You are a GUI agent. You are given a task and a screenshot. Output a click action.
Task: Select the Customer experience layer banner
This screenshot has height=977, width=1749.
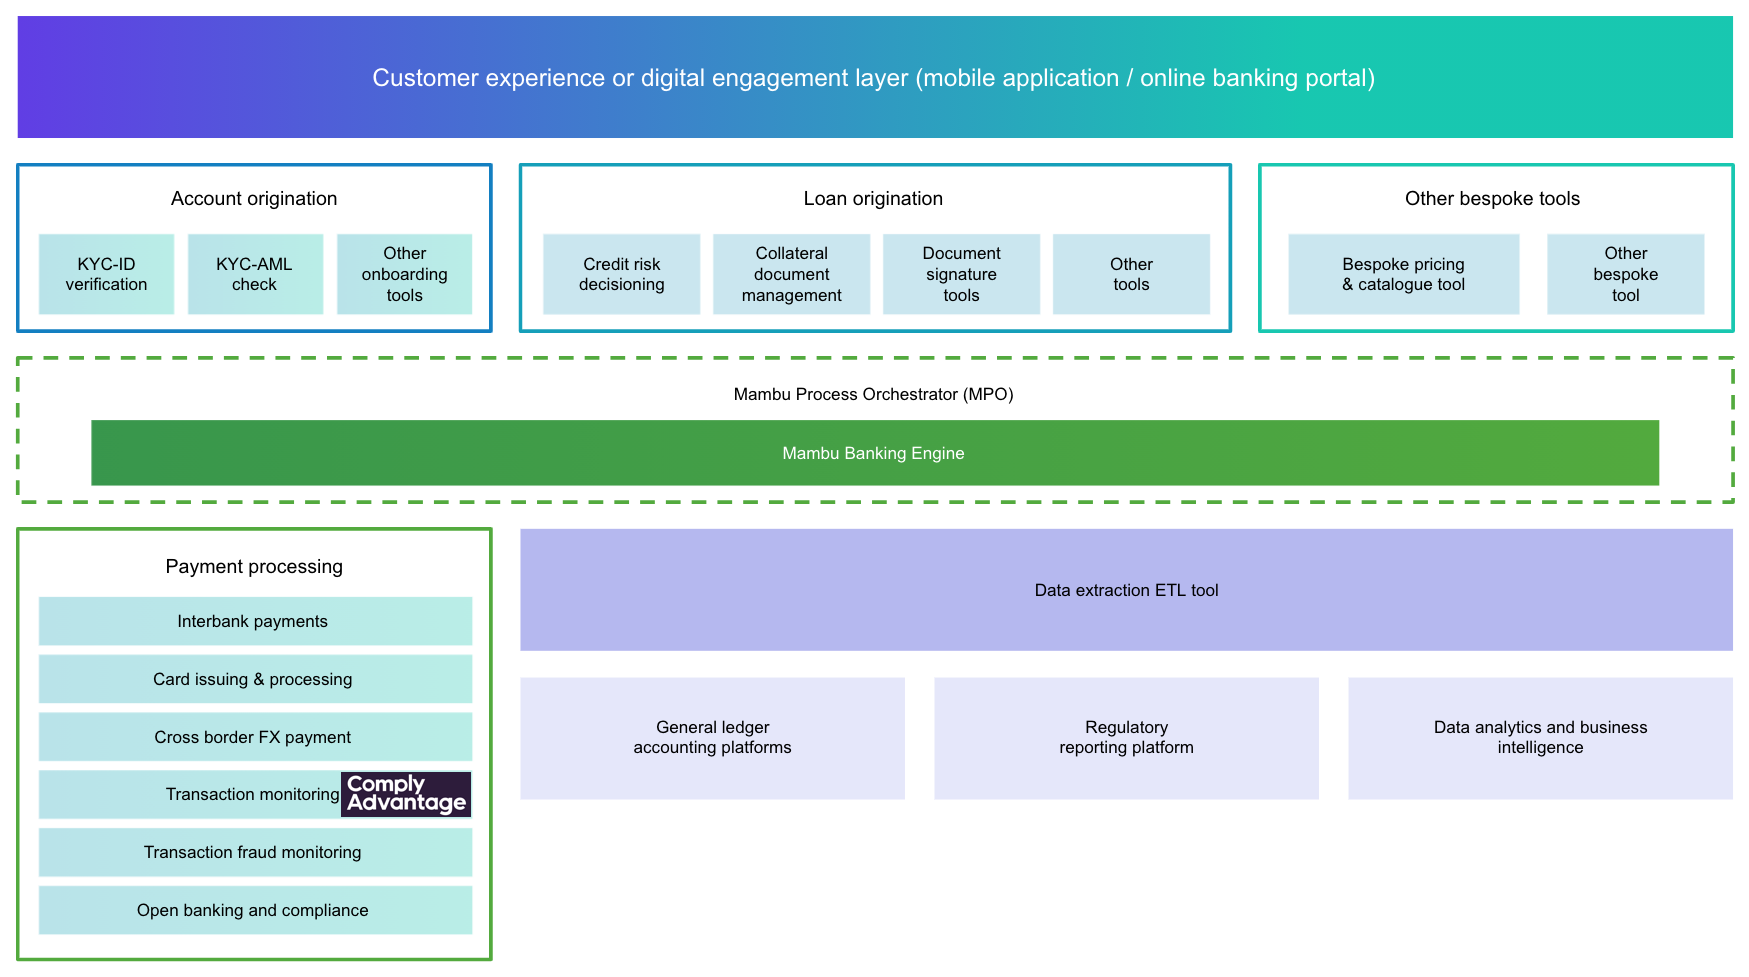click(x=875, y=77)
